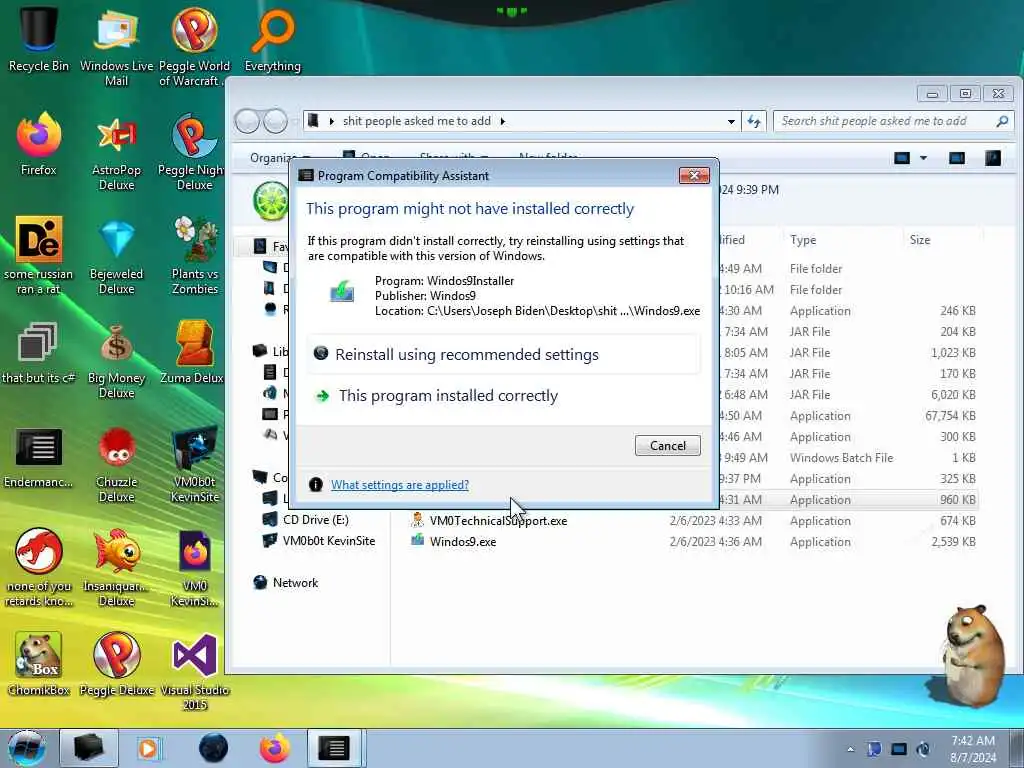Choose Reinstall using recommended settings
This screenshot has width=1024, height=768.
pyautogui.click(x=503, y=355)
